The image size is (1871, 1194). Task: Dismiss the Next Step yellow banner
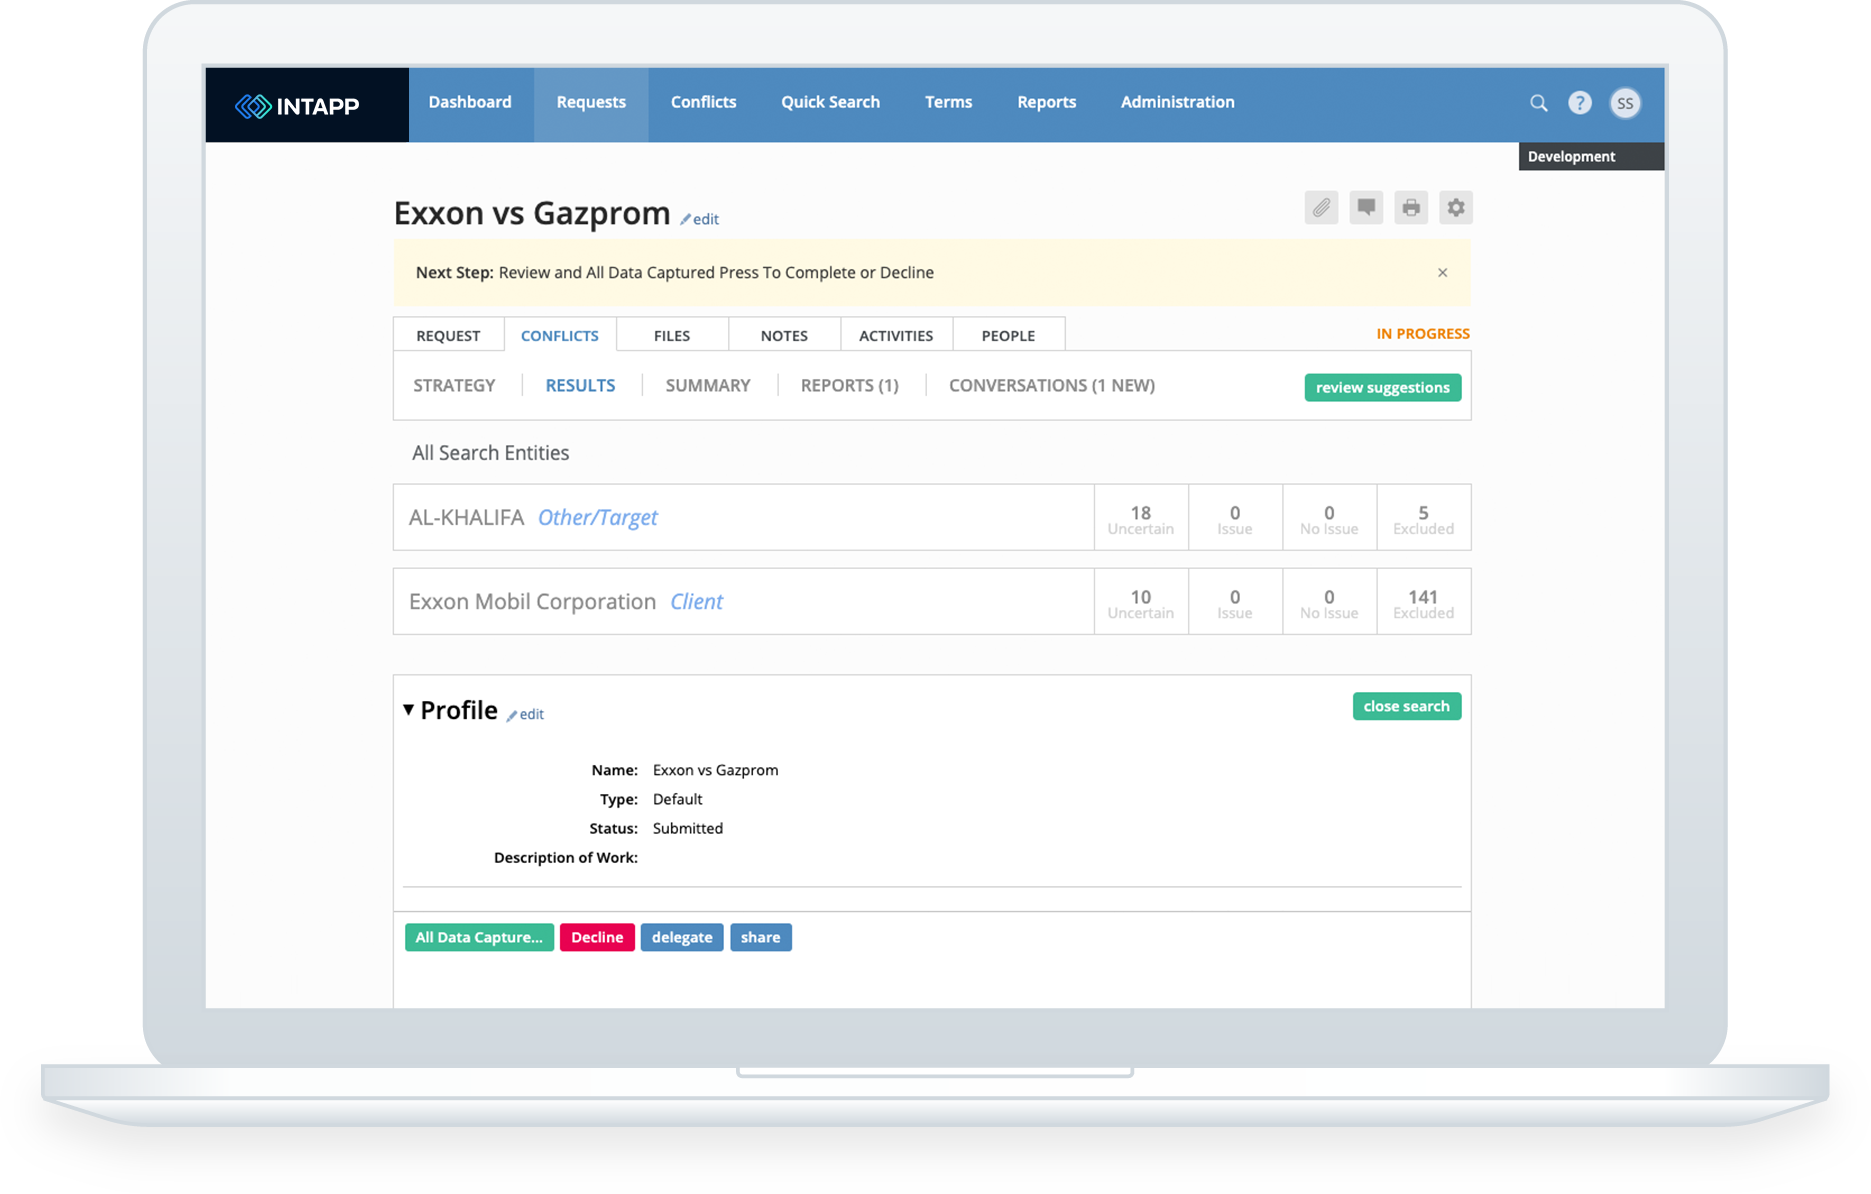pos(1443,272)
